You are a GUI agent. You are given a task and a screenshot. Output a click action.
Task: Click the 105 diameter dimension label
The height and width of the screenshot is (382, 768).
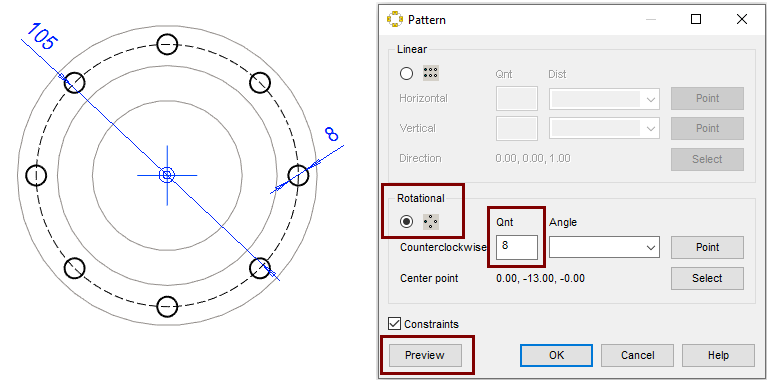pos(41,36)
